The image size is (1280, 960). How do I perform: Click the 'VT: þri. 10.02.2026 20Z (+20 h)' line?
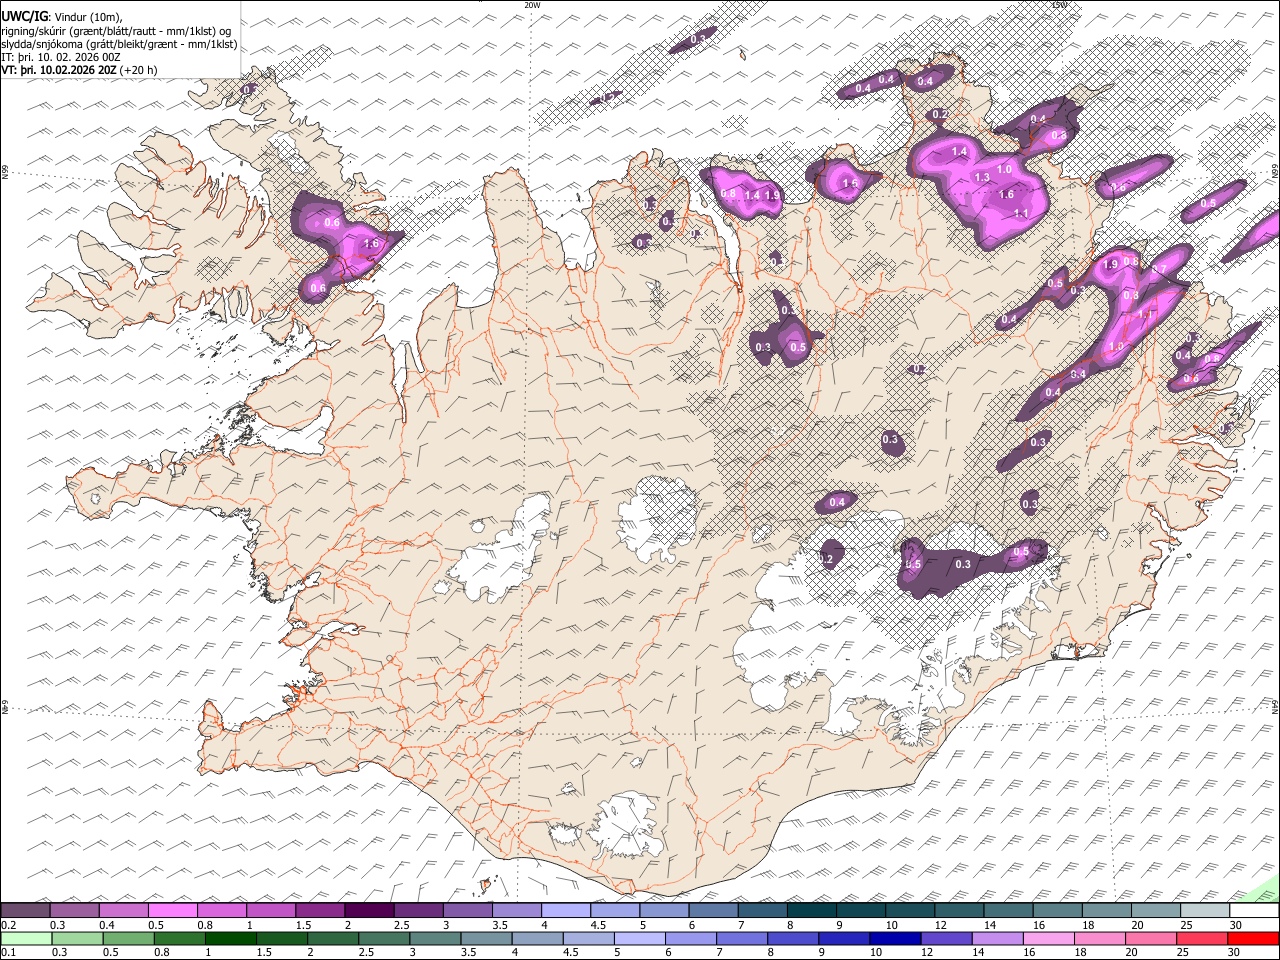click(x=79, y=71)
